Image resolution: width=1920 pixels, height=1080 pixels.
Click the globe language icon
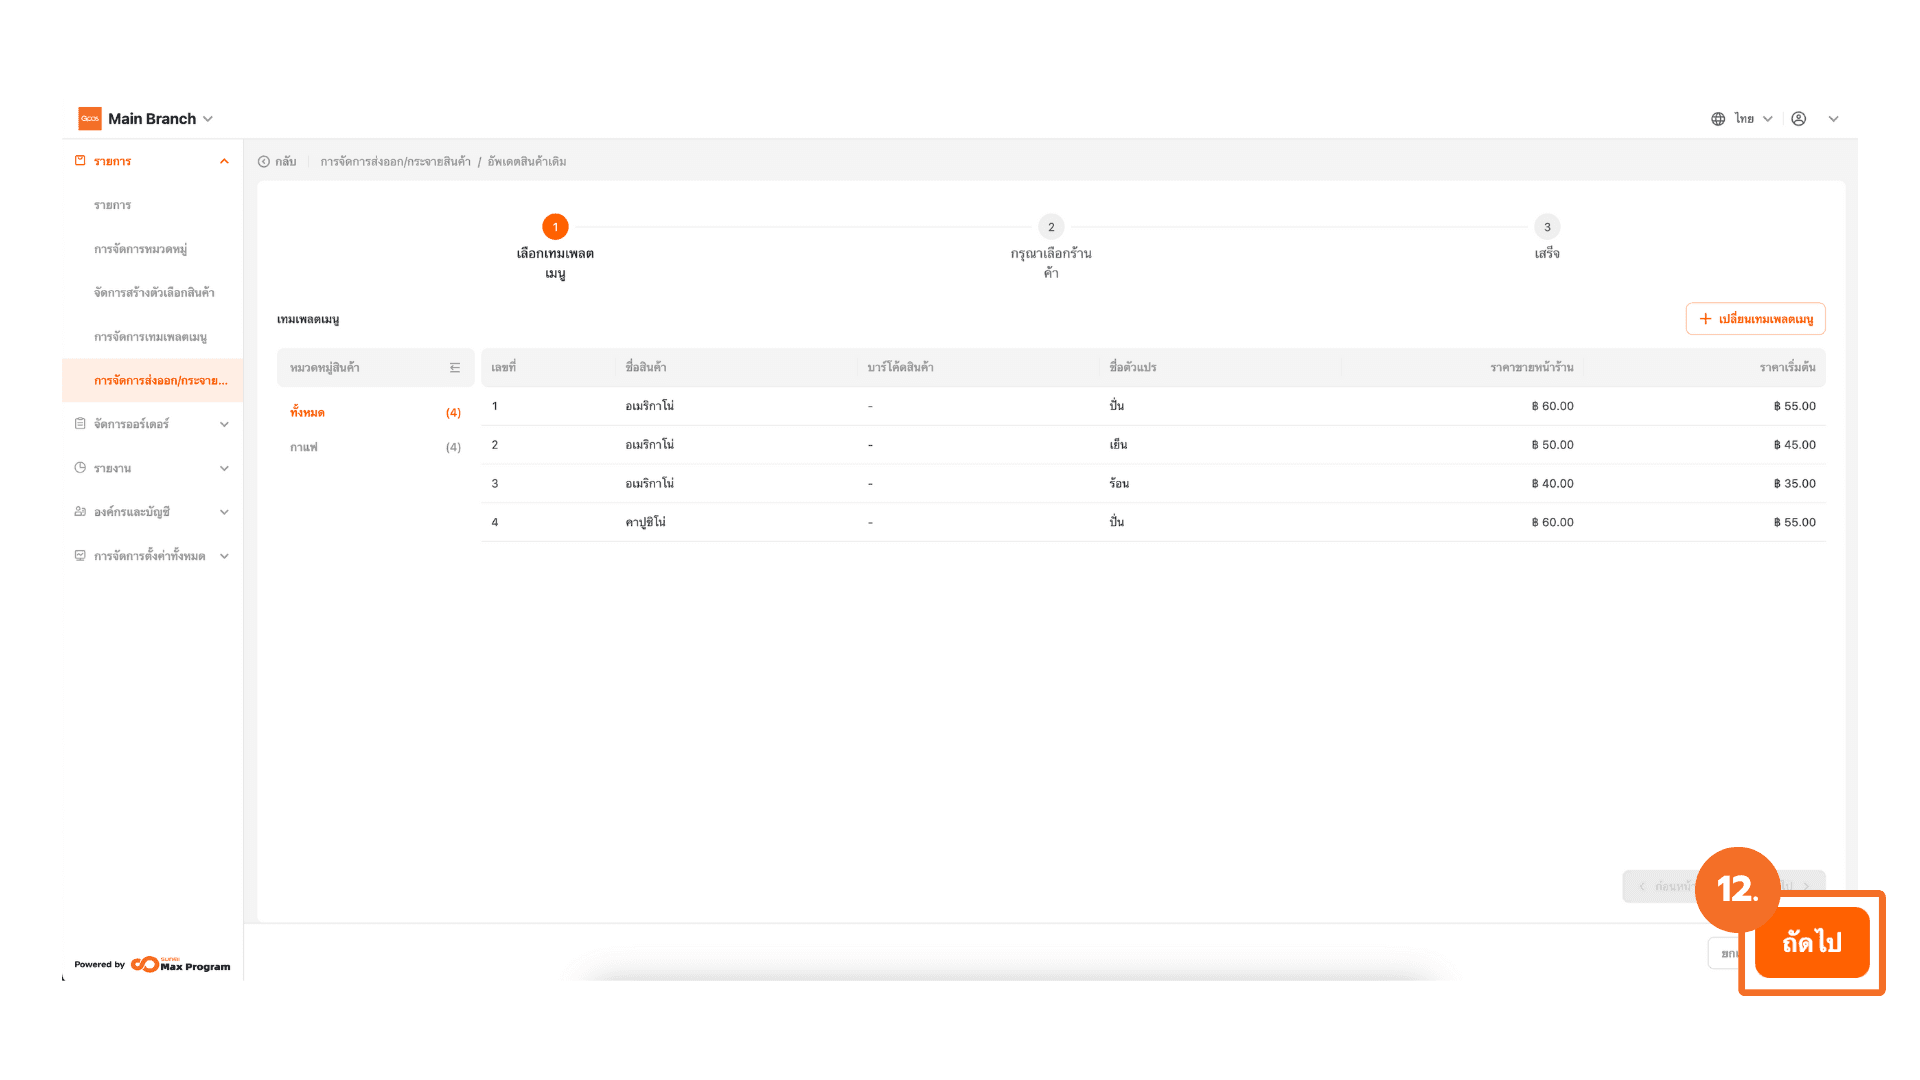point(1718,119)
